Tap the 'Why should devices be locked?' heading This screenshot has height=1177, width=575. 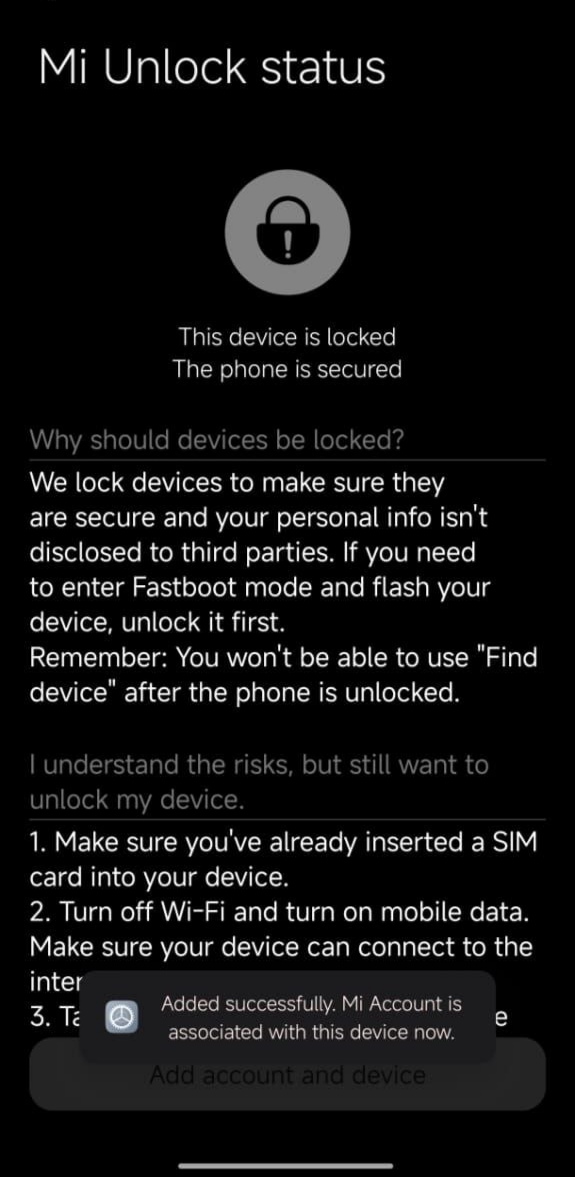click(x=216, y=440)
